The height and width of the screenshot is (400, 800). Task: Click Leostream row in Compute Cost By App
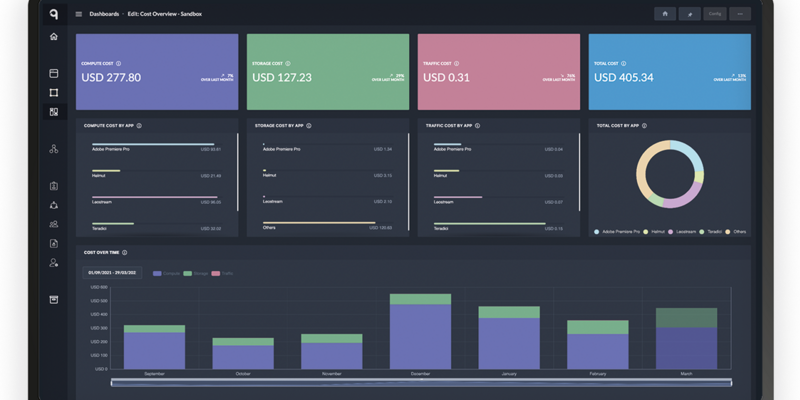click(x=156, y=199)
